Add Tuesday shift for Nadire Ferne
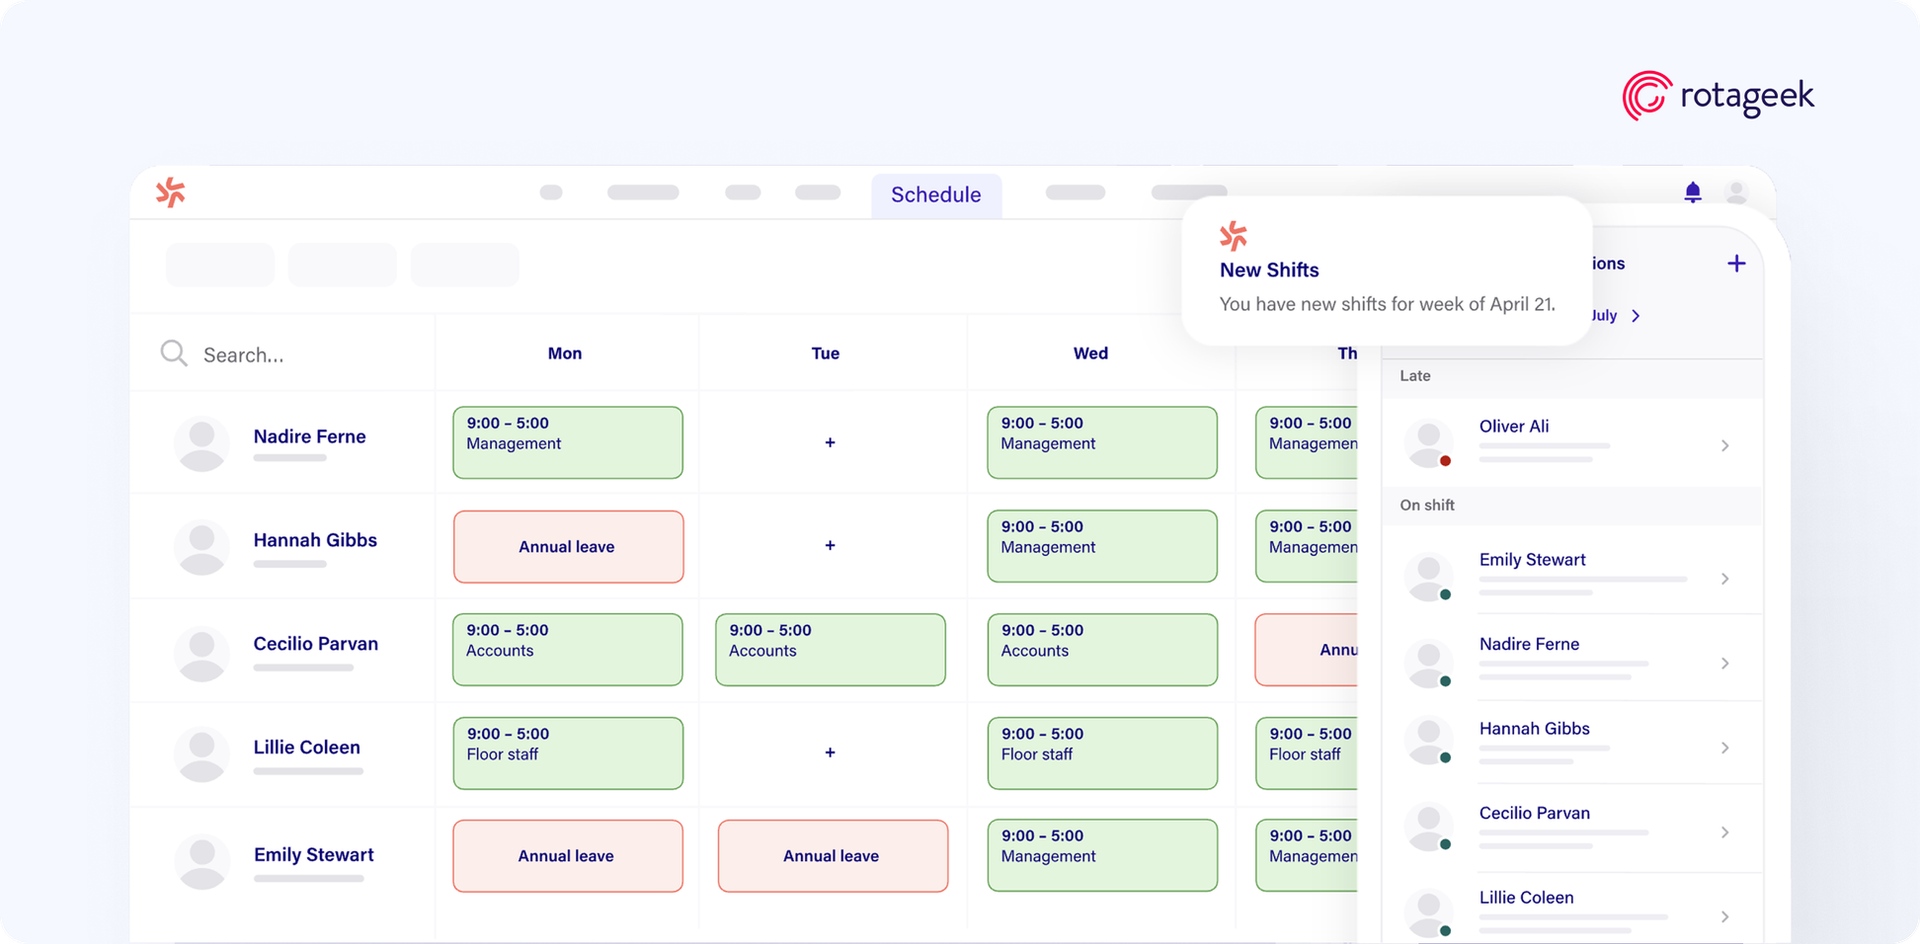The width and height of the screenshot is (1920, 944). (830, 442)
